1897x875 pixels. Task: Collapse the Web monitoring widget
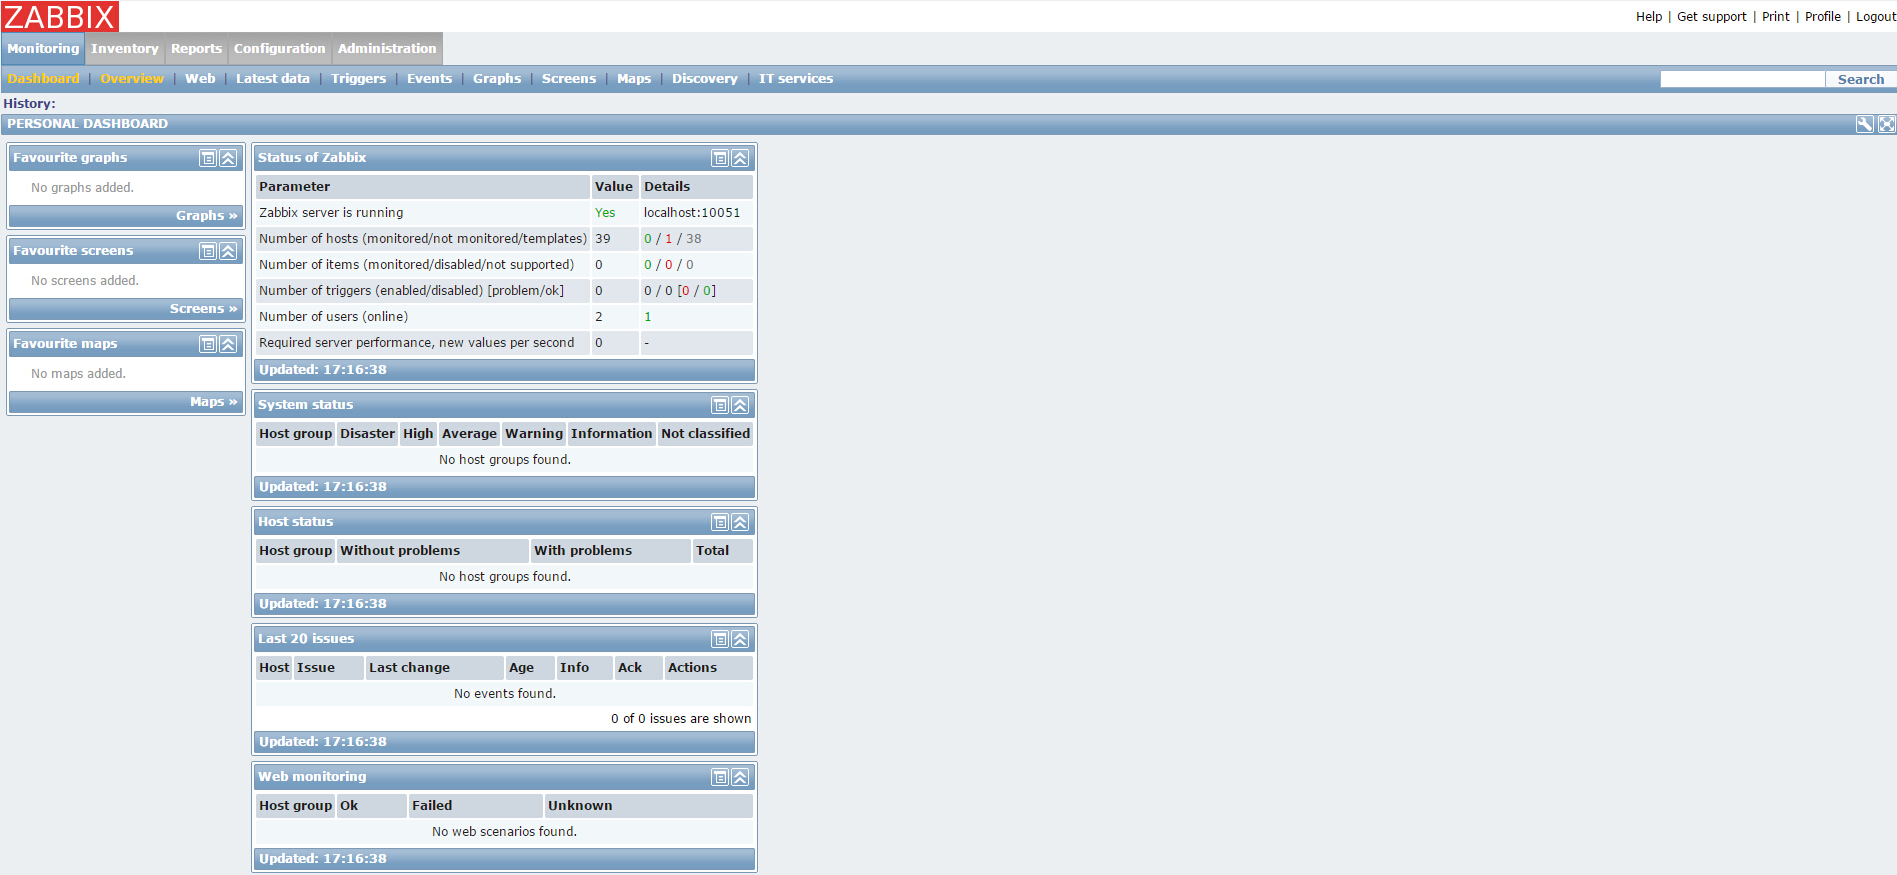click(740, 777)
